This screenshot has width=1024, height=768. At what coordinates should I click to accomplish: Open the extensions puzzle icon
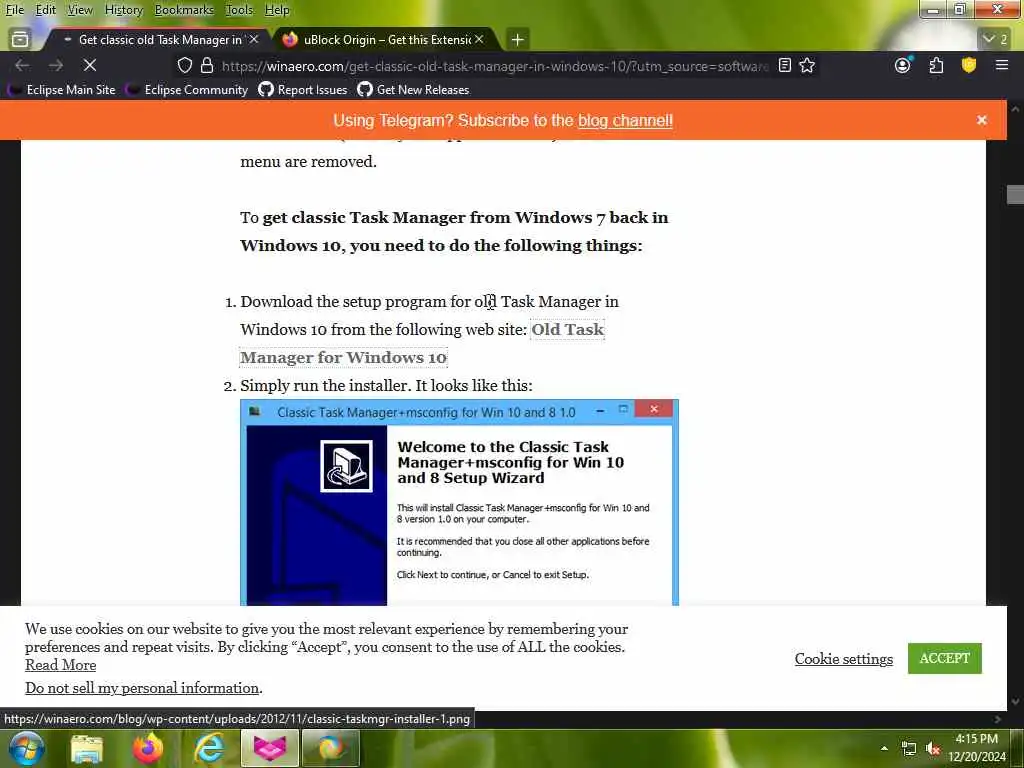[x=936, y=65]
